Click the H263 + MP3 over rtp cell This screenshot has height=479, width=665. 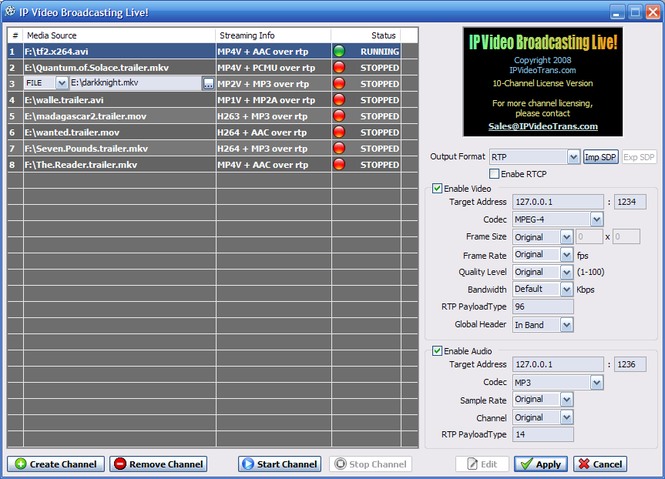[274, 116]
